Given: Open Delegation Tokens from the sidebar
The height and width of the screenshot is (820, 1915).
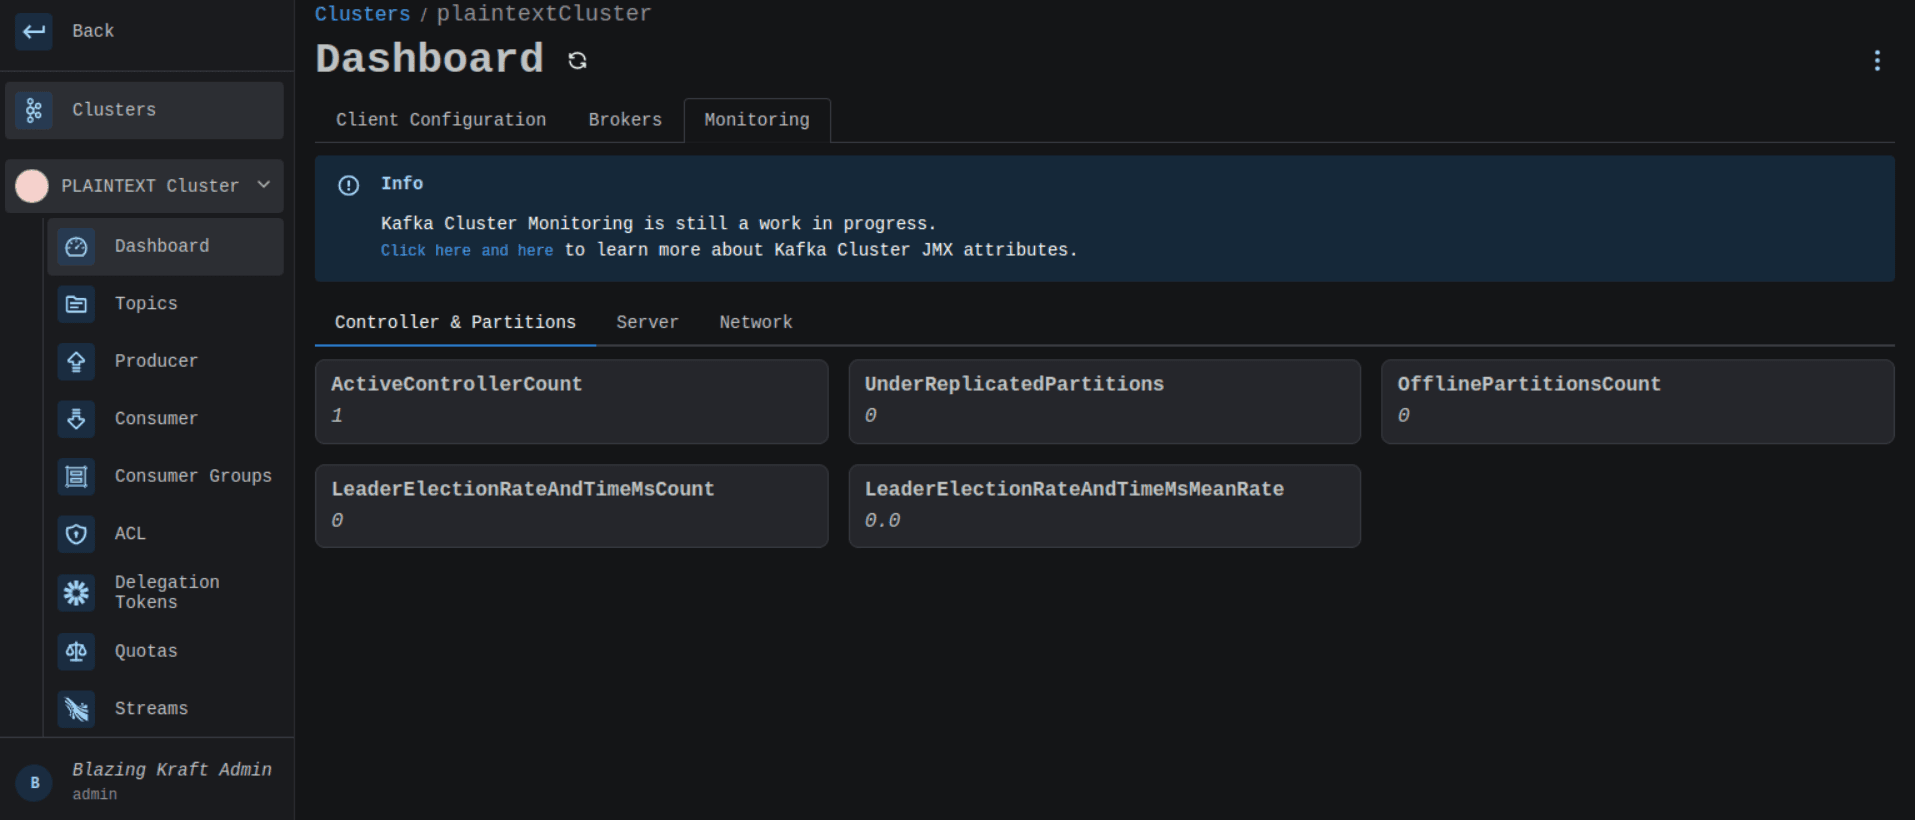Looking at the screenshot, I should pyautogui.click(x=166, y=592).
